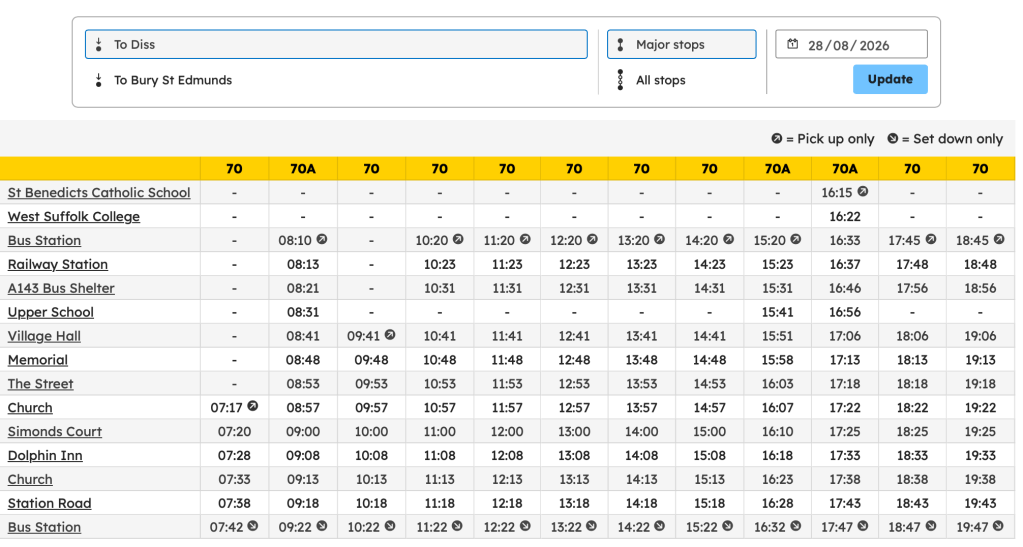Click the 08:31 Upper School time
1023x547 pixels.
[303, 312]
